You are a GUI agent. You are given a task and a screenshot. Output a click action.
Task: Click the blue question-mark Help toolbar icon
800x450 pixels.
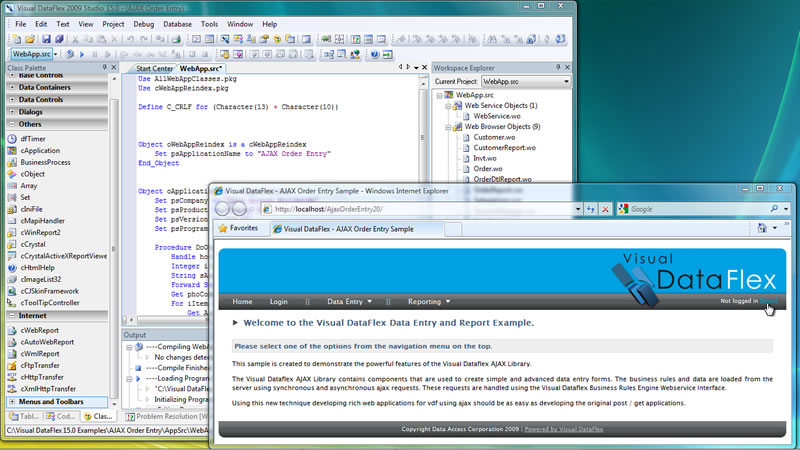tap(375, 54)
